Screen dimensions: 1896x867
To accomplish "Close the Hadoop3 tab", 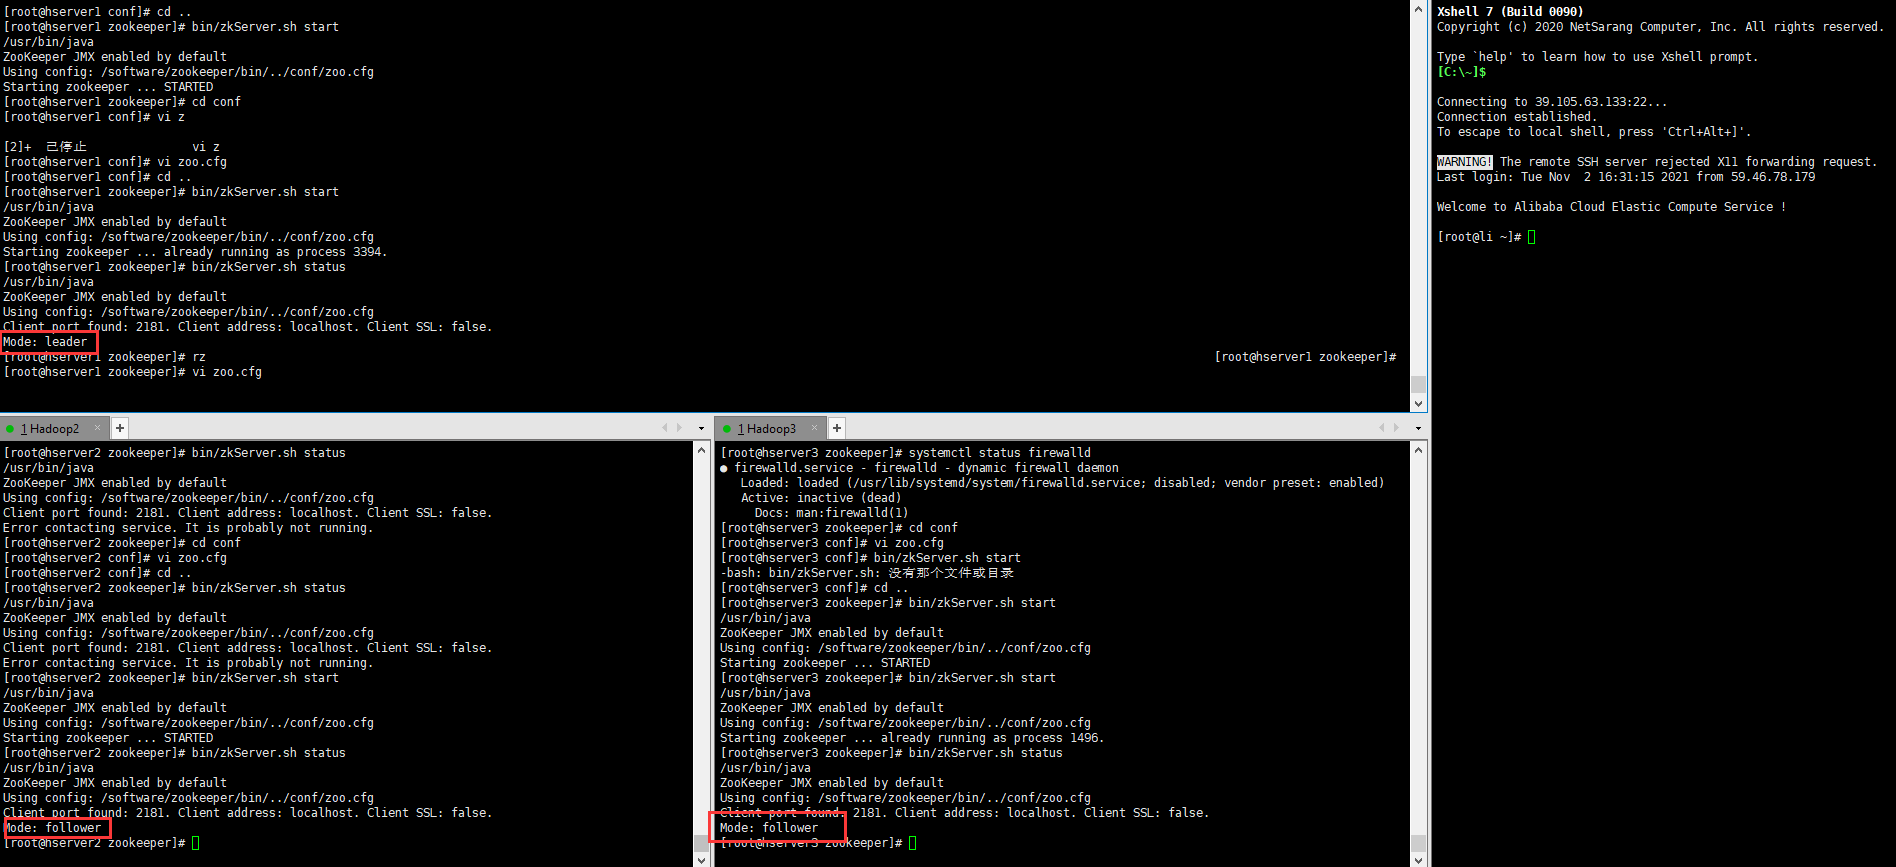I will click(815, 428).
